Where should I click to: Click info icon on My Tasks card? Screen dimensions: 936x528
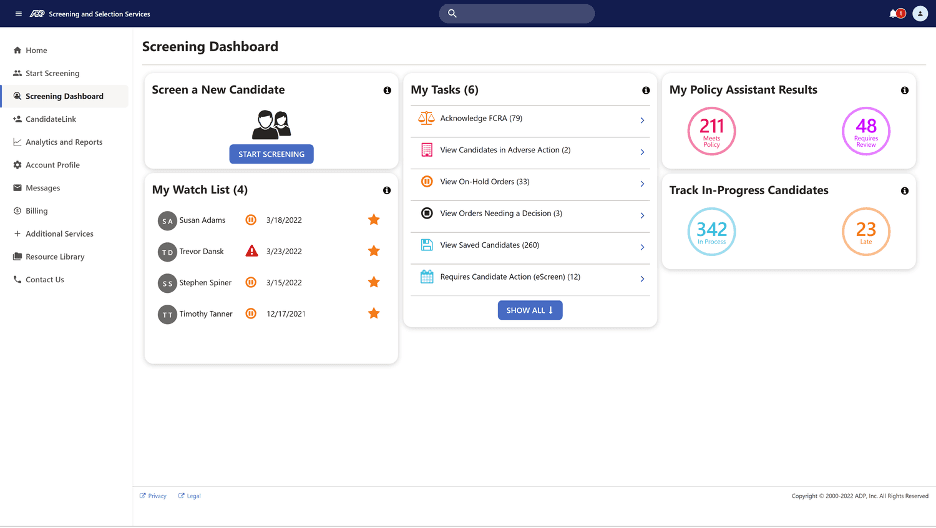[x=646, y=90]
